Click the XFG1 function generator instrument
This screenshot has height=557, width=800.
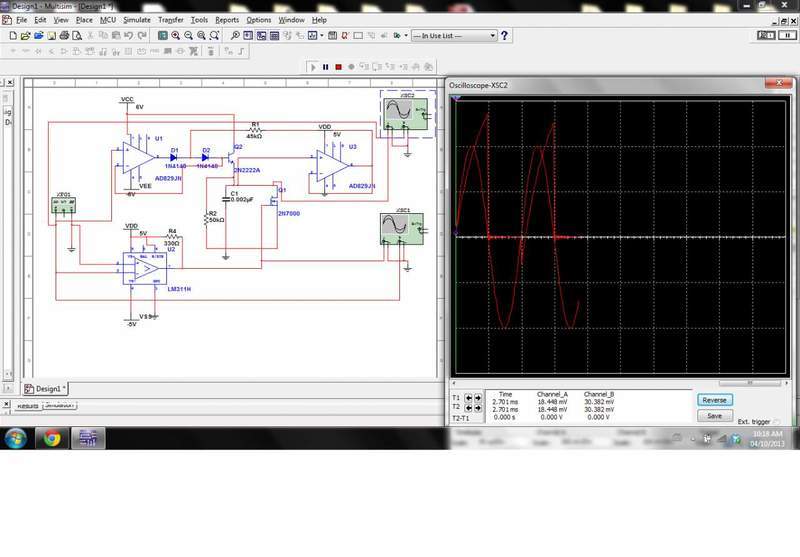(65, 206)
